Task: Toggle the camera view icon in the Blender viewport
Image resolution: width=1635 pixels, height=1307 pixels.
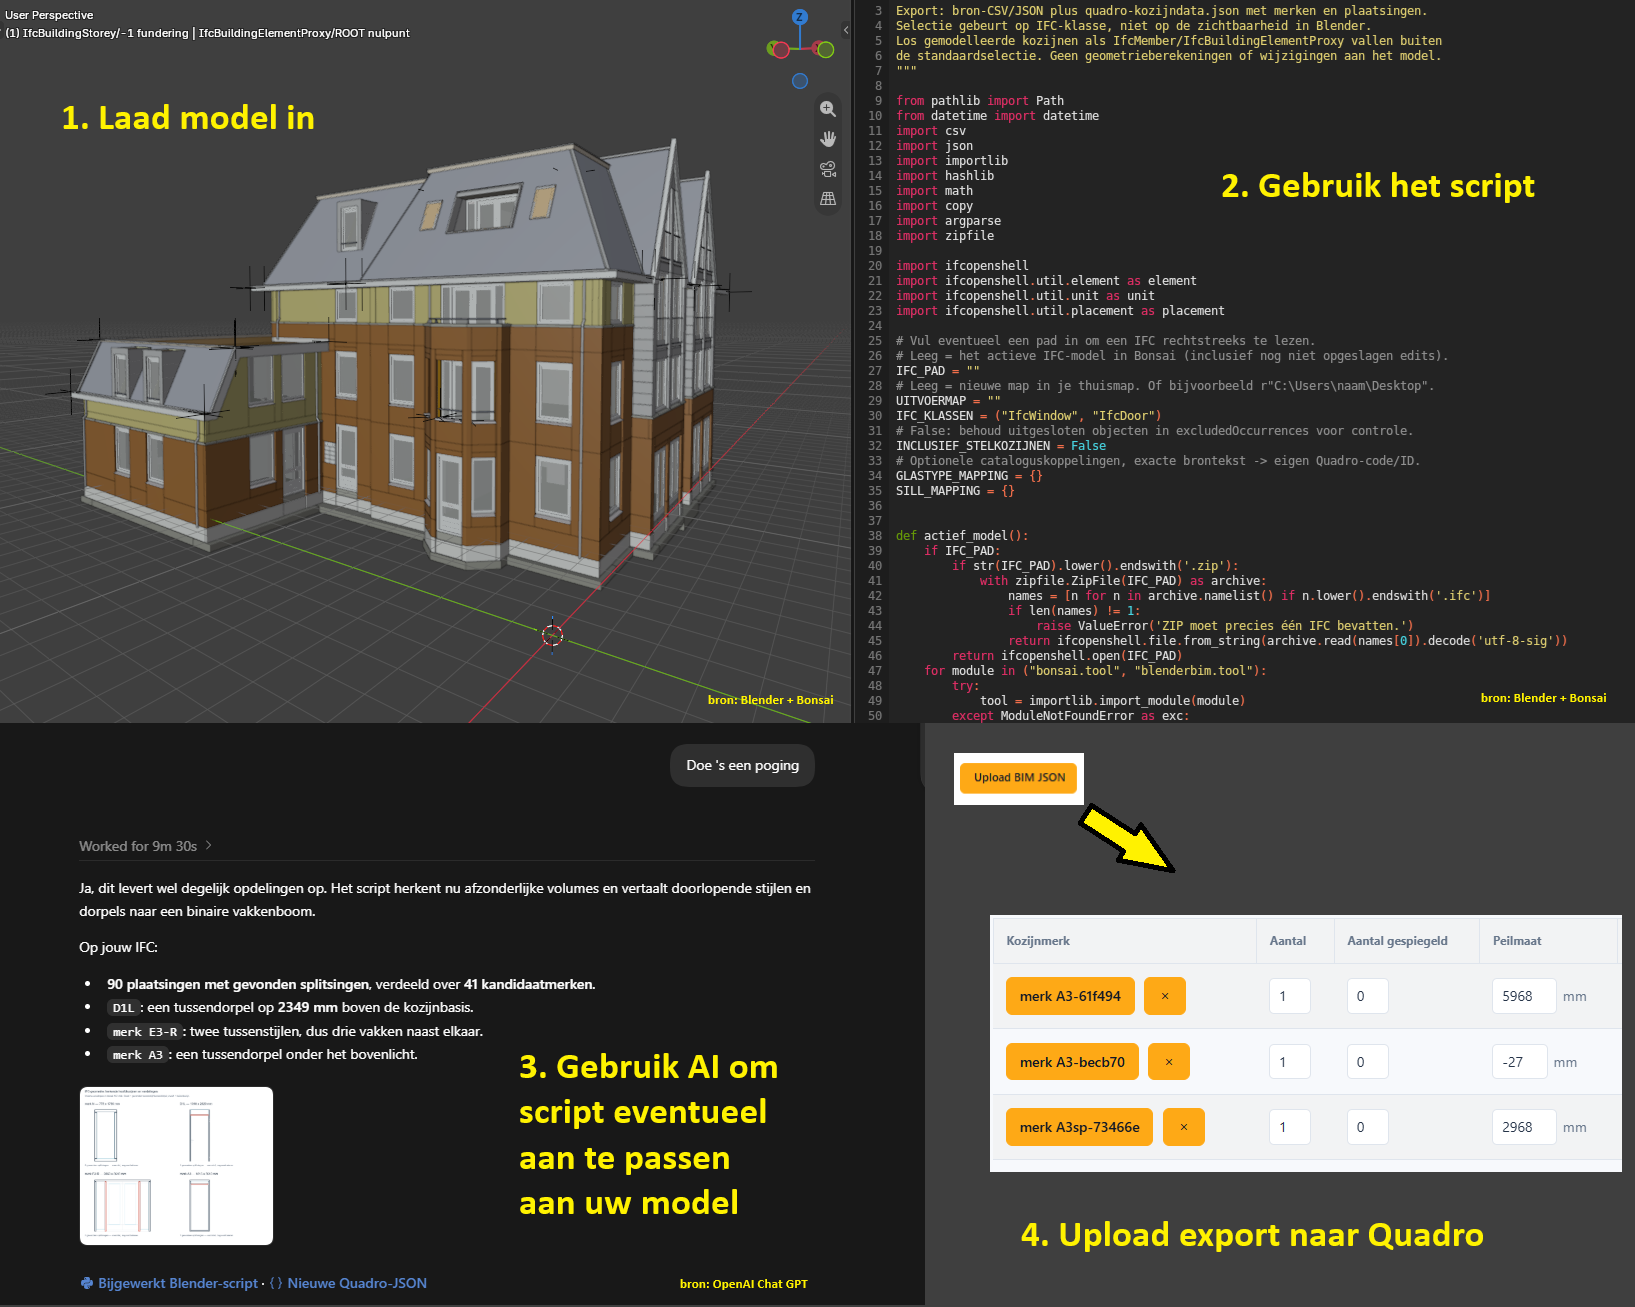Action: point(828,169)
